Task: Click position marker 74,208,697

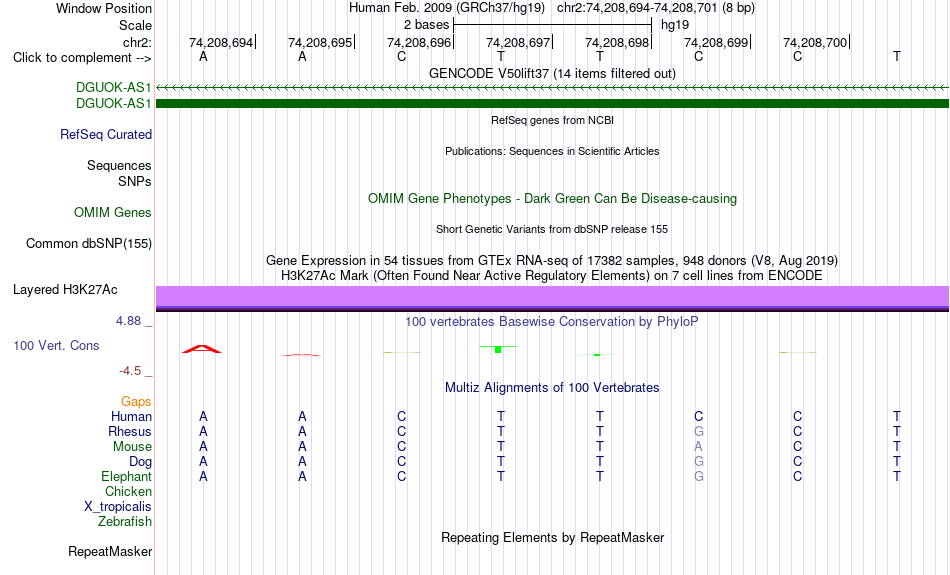Action: pos(519,42)
